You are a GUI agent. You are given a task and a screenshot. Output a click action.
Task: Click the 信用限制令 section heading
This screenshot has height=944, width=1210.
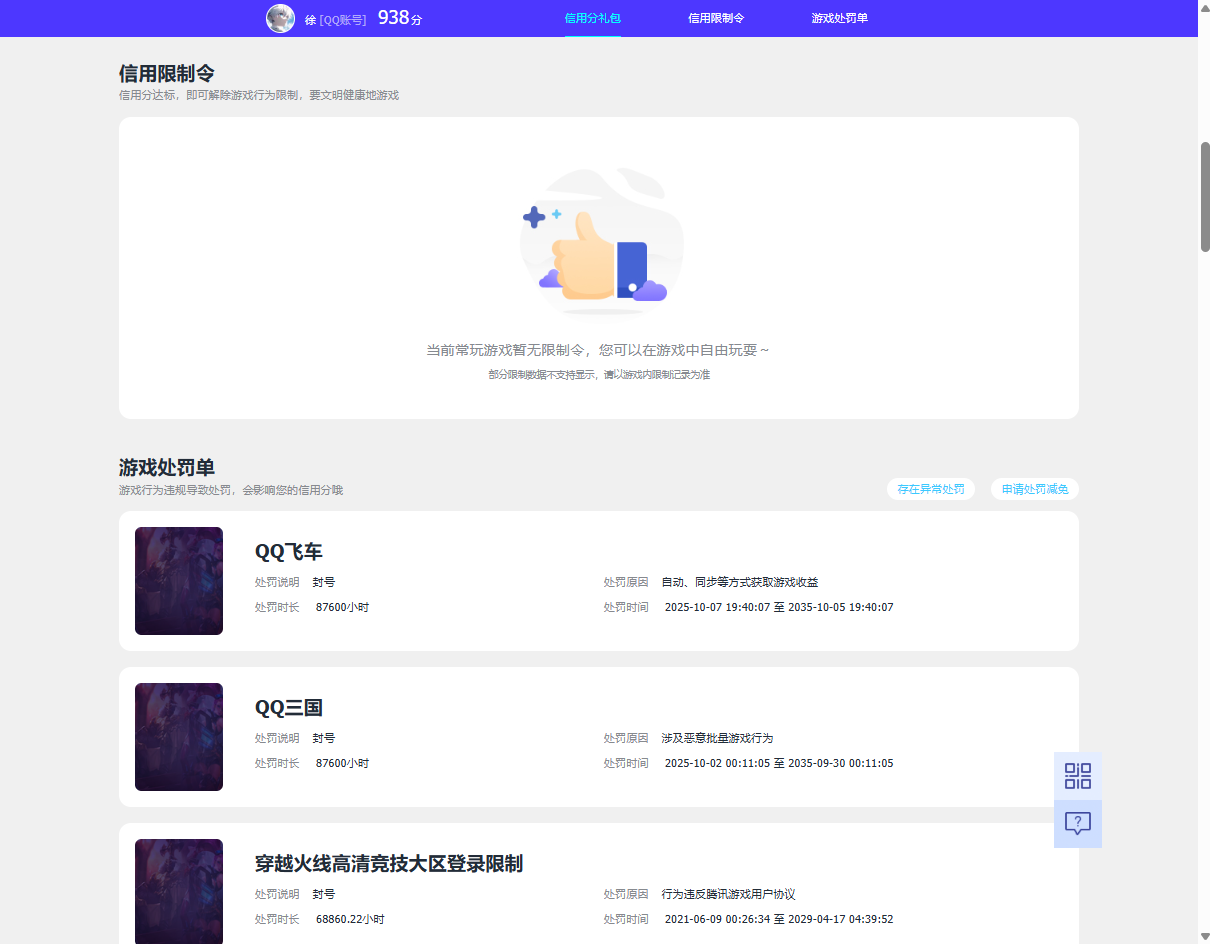[x=167, y=74]
